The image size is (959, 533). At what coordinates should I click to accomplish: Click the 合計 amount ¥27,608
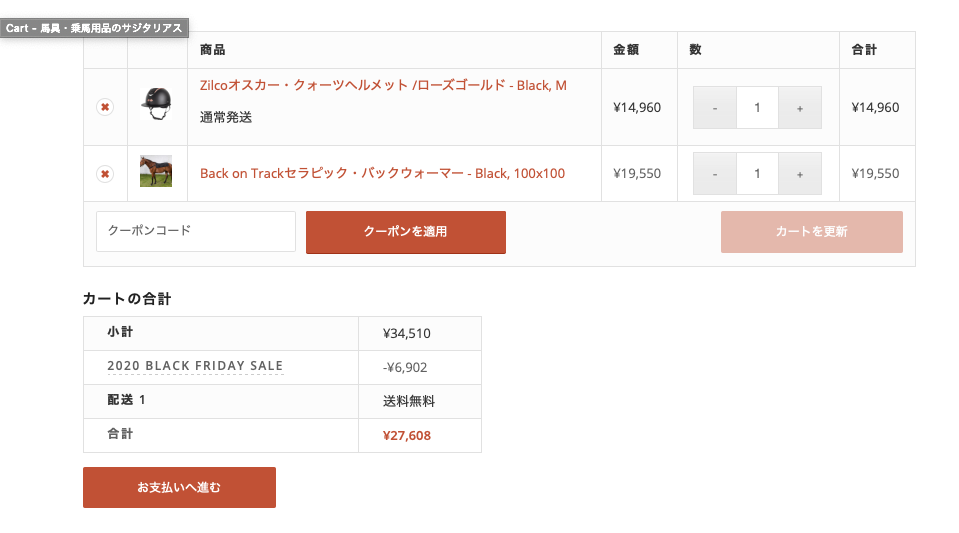[x=407, y=436]
